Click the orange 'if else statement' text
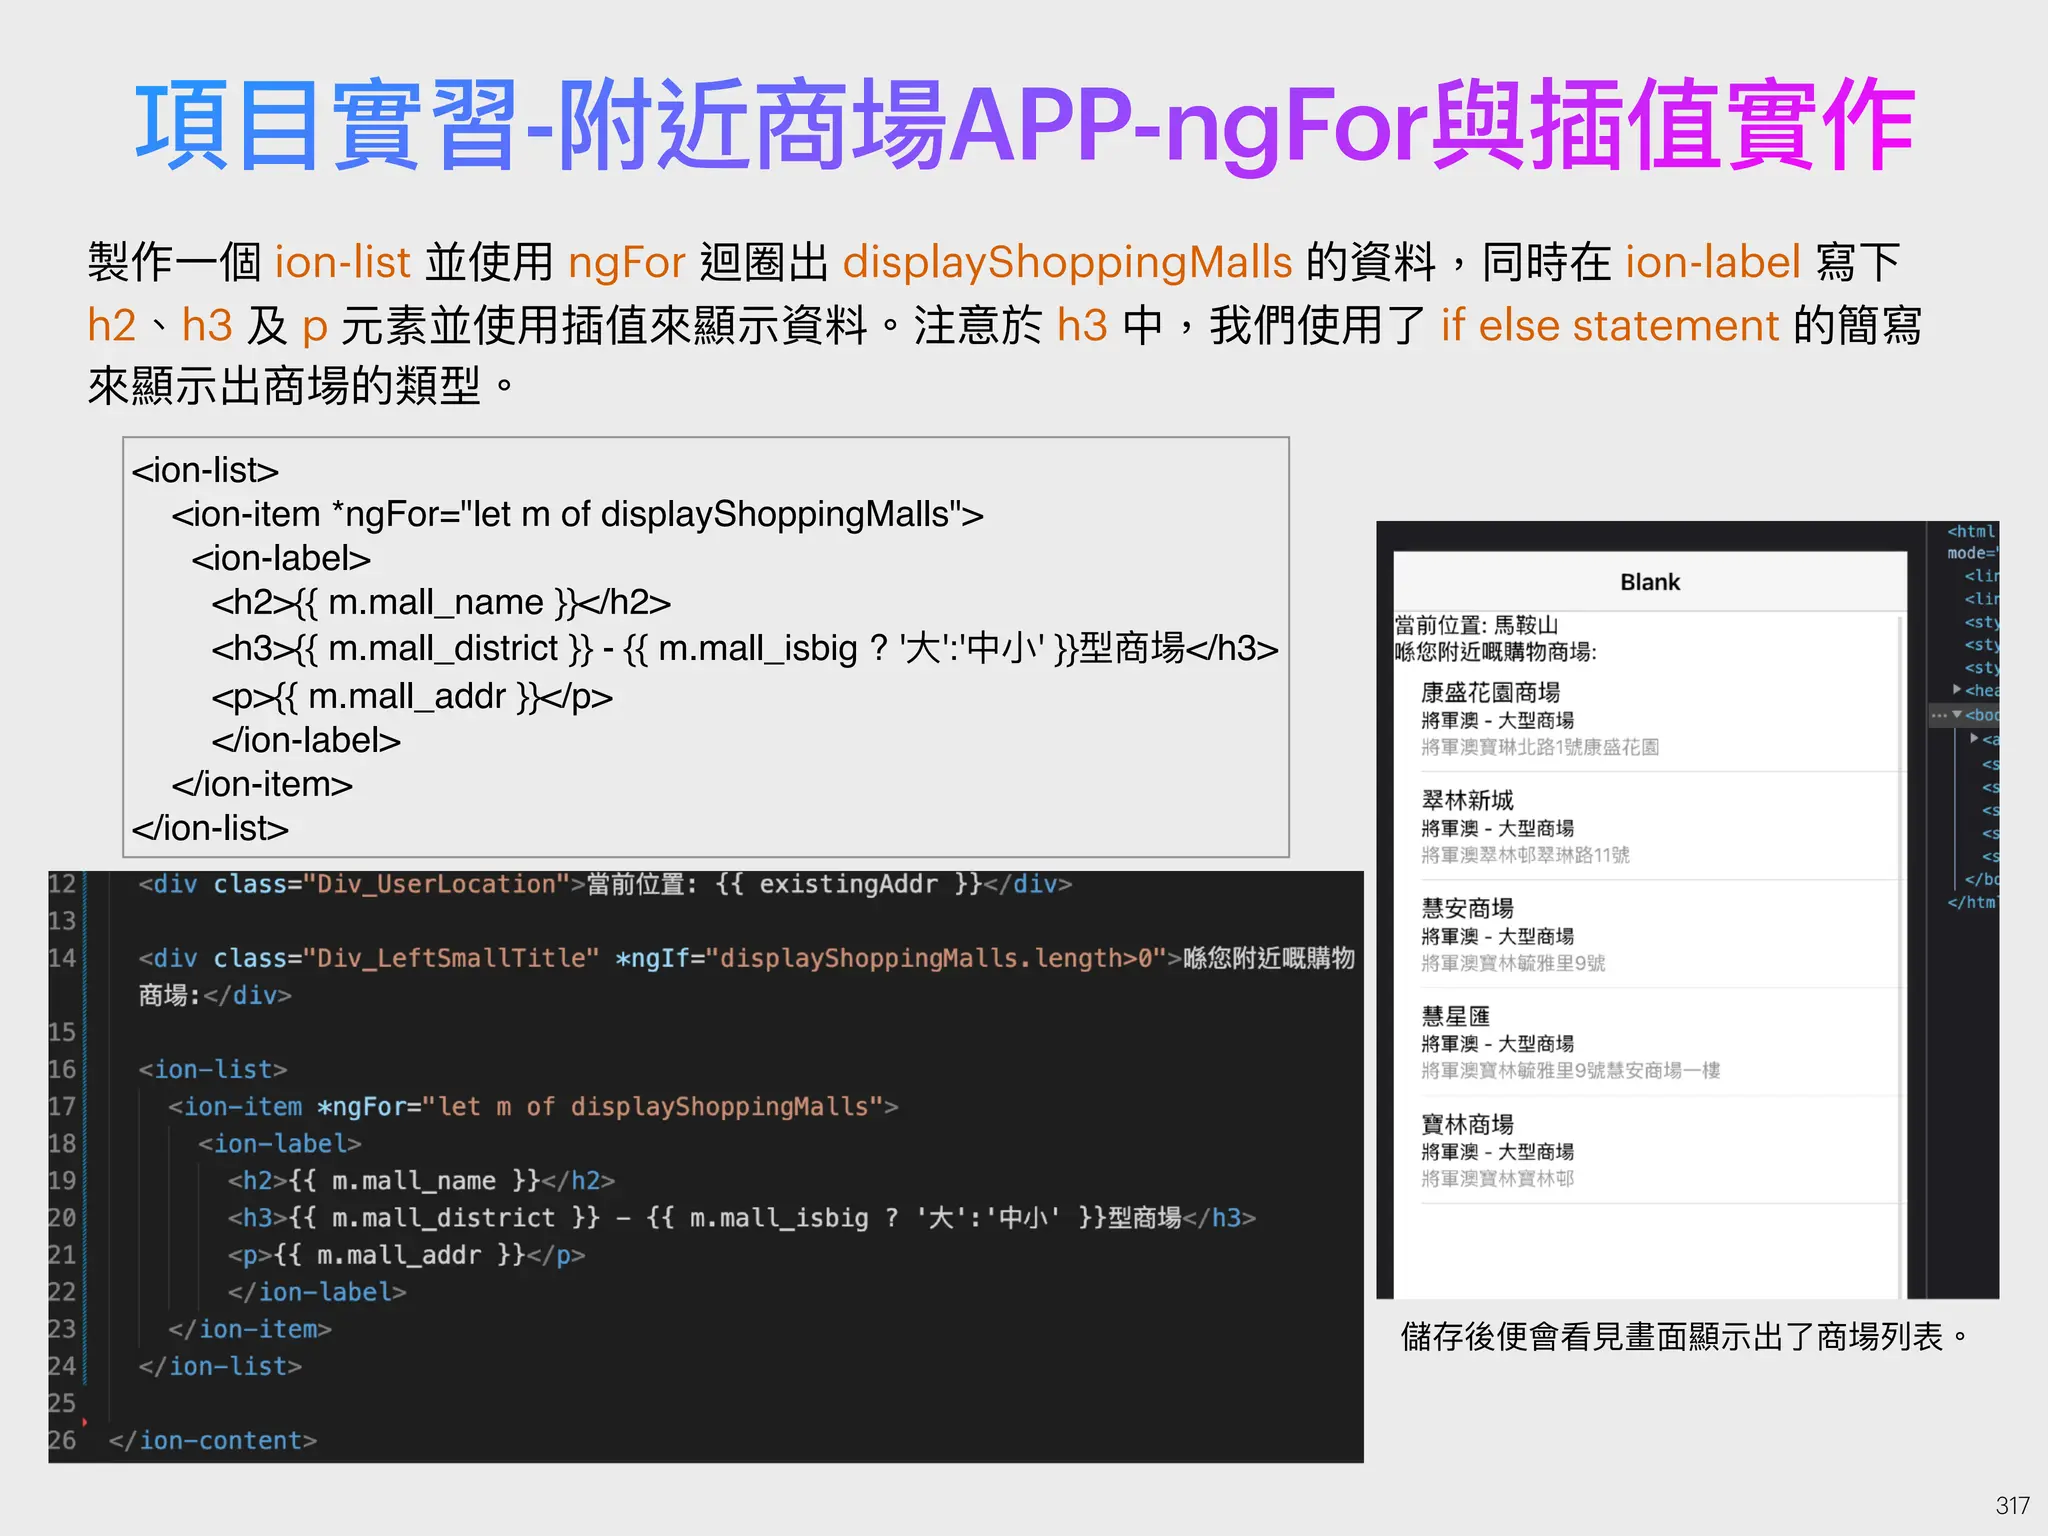 tap(1610, 325)
